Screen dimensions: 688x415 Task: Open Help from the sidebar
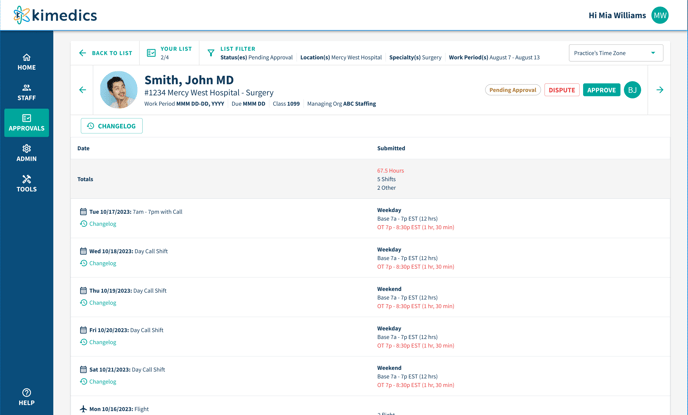click(x=26, y=397)
